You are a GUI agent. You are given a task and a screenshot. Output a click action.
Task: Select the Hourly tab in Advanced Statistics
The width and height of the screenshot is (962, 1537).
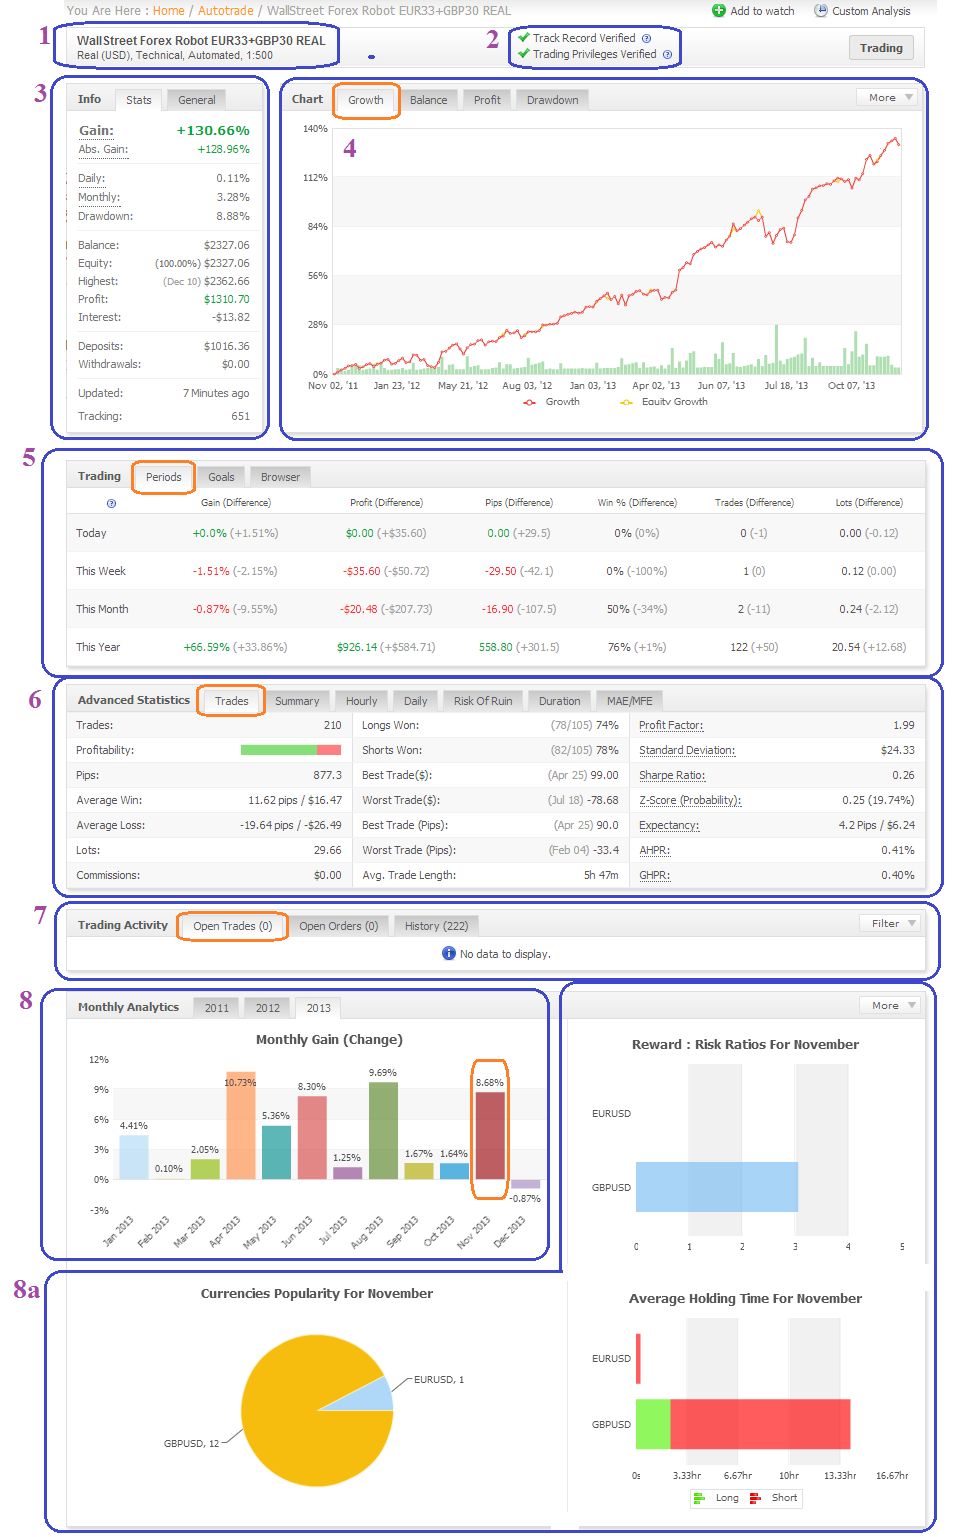click(362, 701)
